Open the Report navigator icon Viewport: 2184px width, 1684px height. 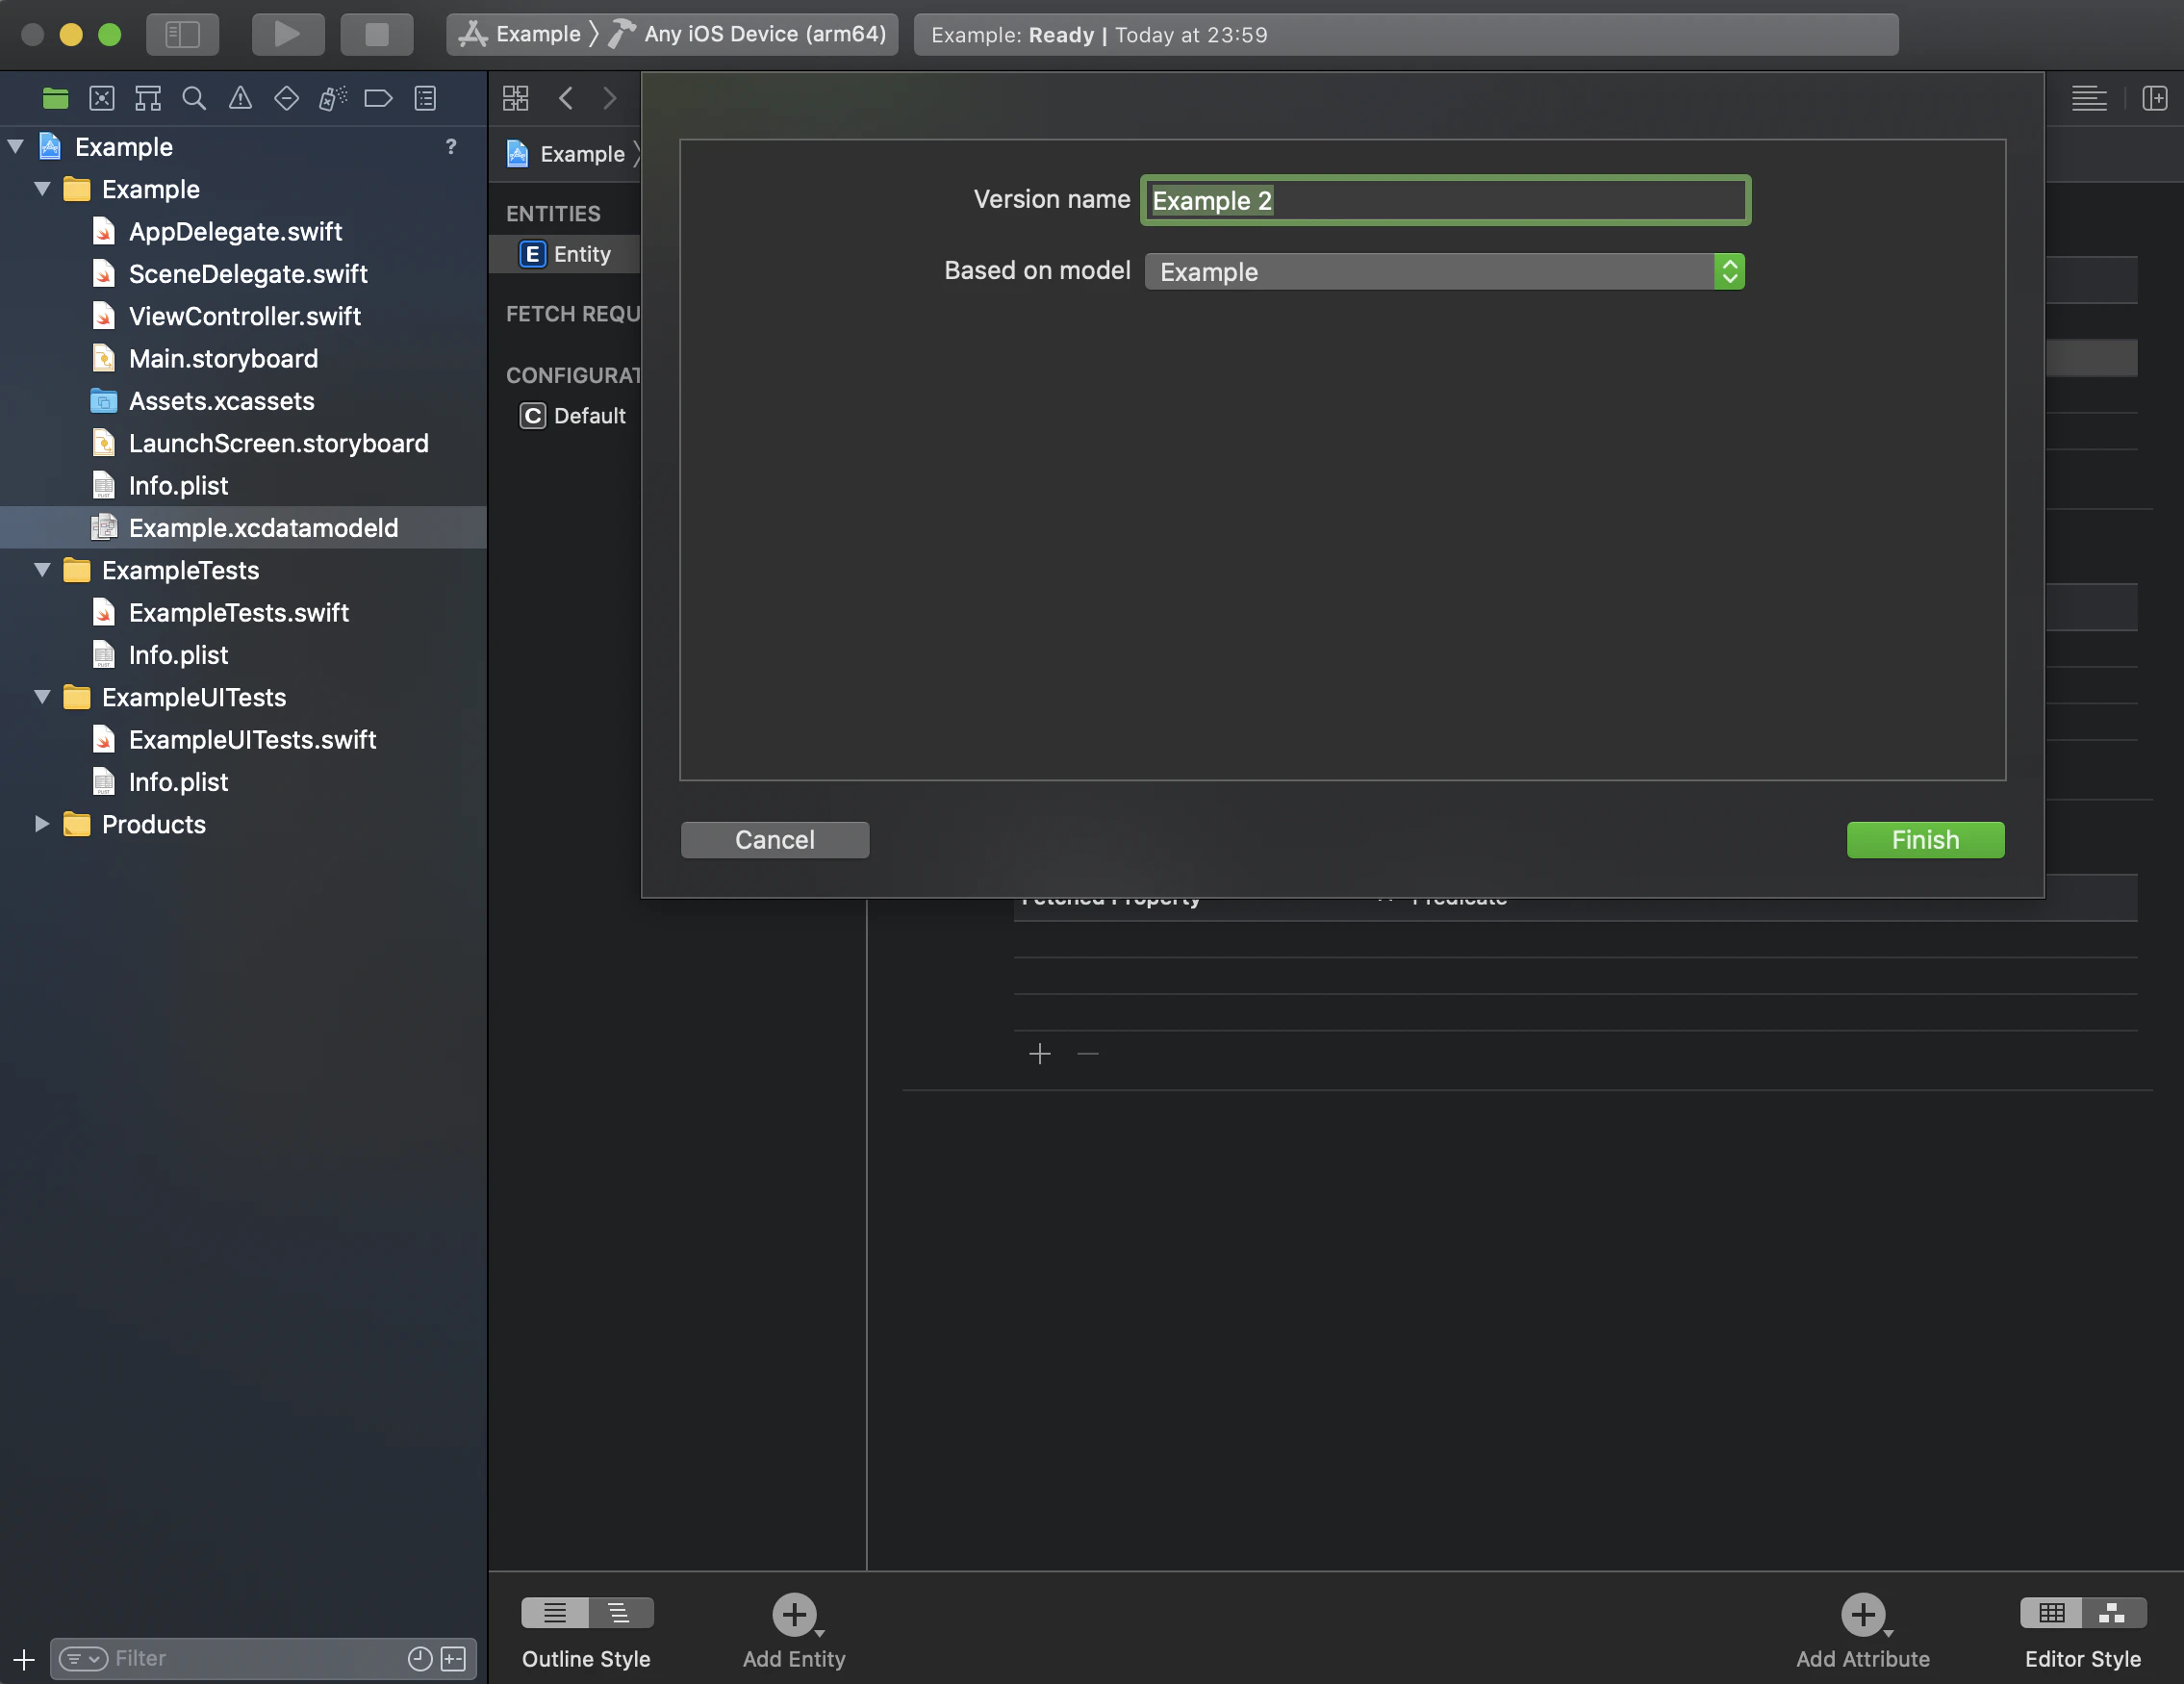coord(425,98)
